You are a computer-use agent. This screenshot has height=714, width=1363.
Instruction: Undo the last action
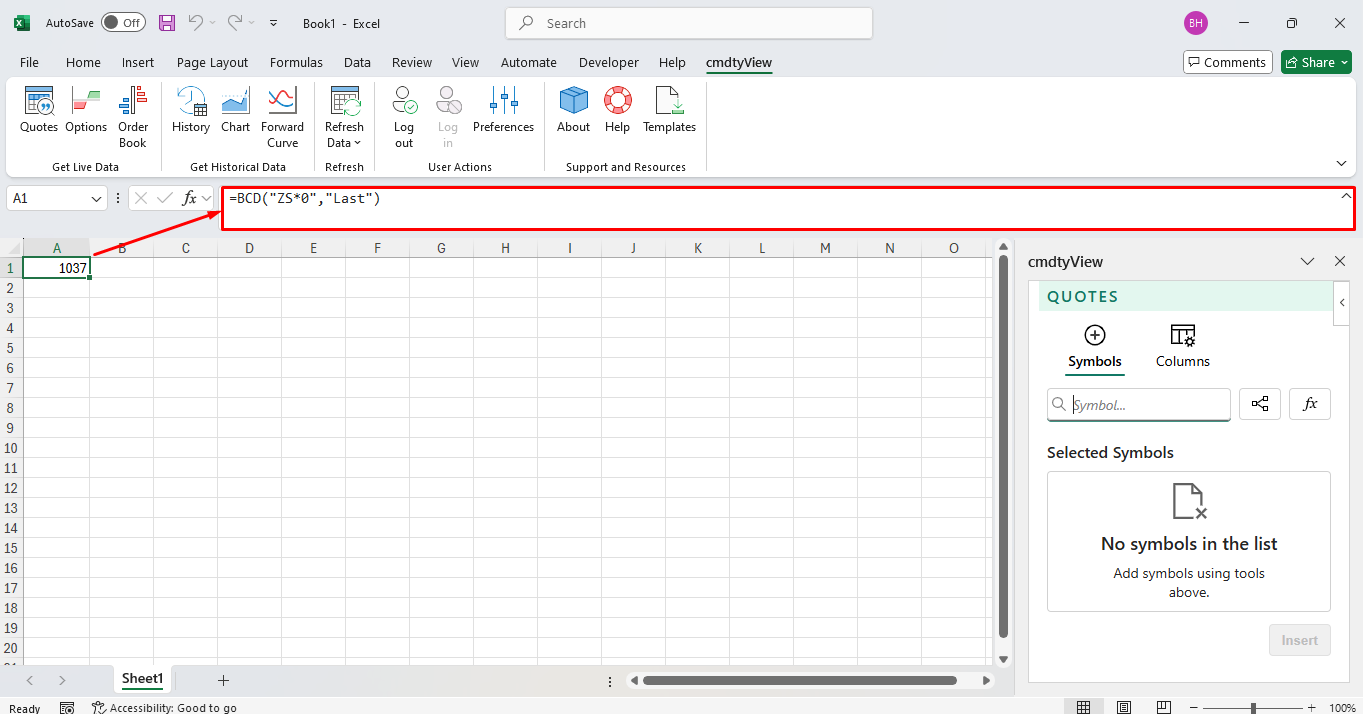196,23
